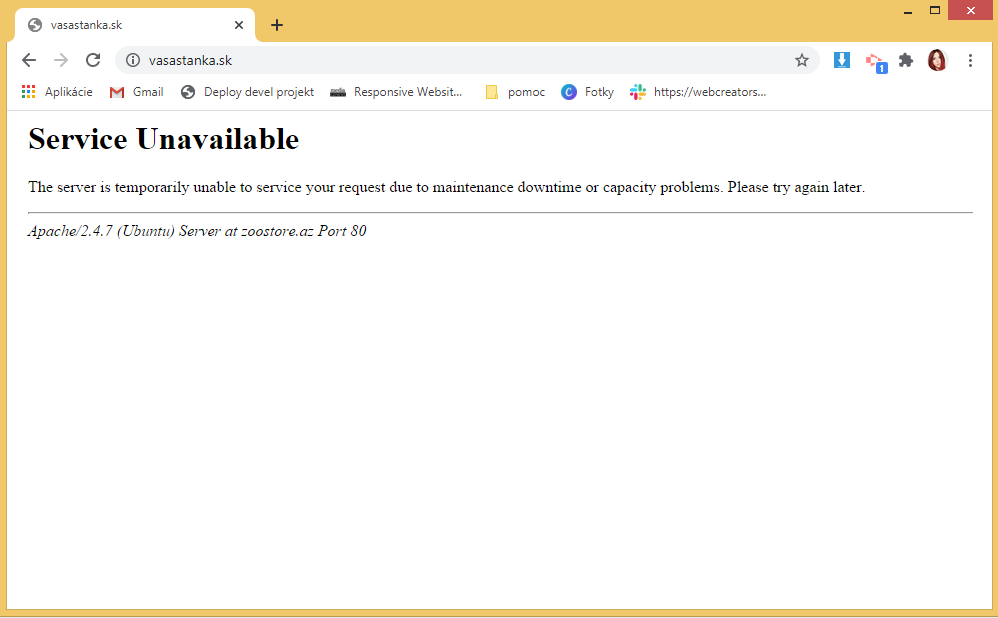This screenshot has height=618, width=998.
Task: Open the Chrome three-dot menu
Action: point(970,60)
